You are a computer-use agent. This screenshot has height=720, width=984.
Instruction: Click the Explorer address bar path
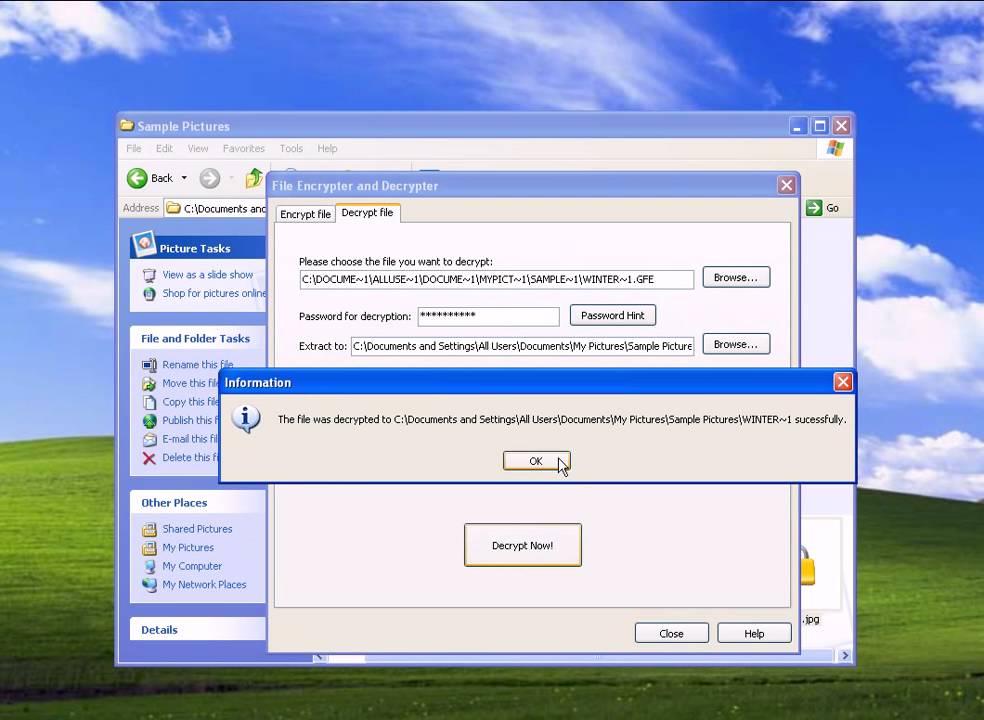point(217,208)
